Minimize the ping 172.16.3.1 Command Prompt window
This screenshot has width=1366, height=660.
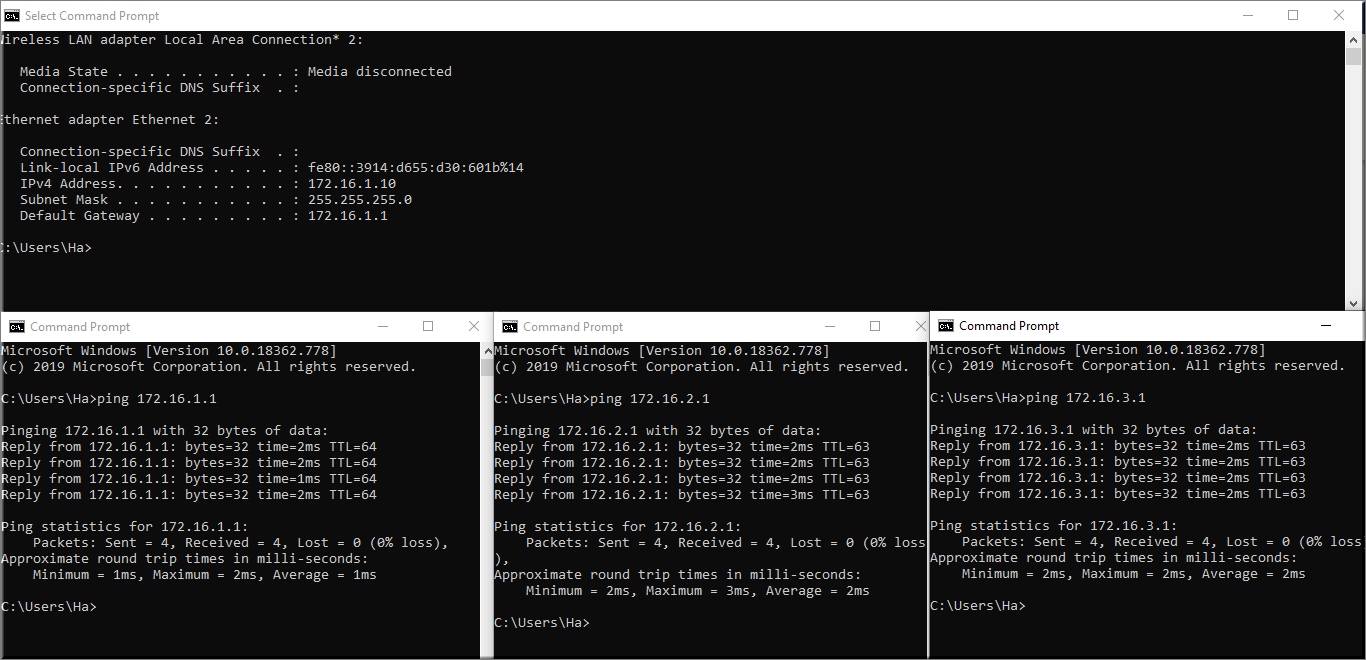[1326, 326]
